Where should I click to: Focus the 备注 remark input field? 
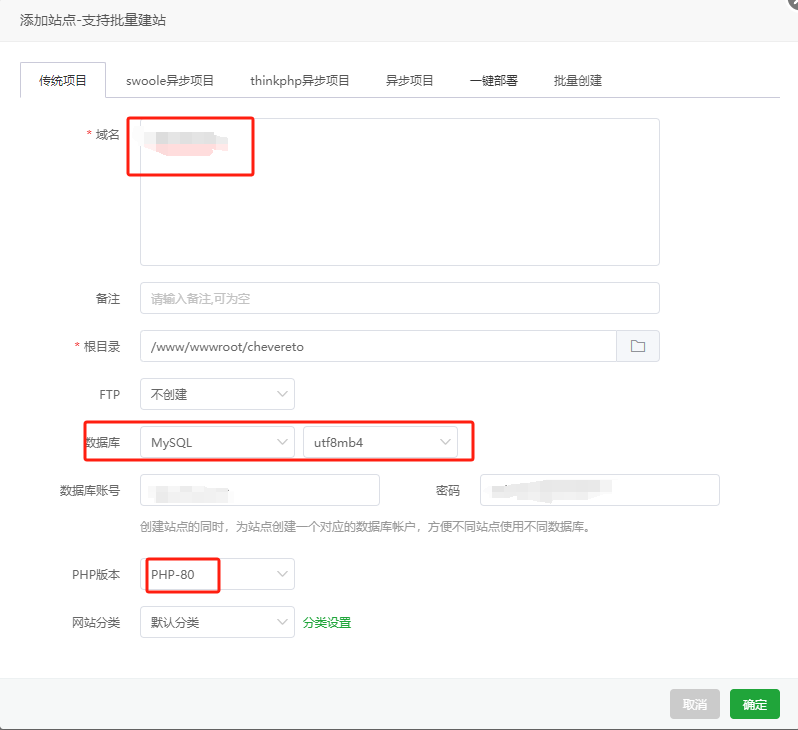tap(400, 298)
